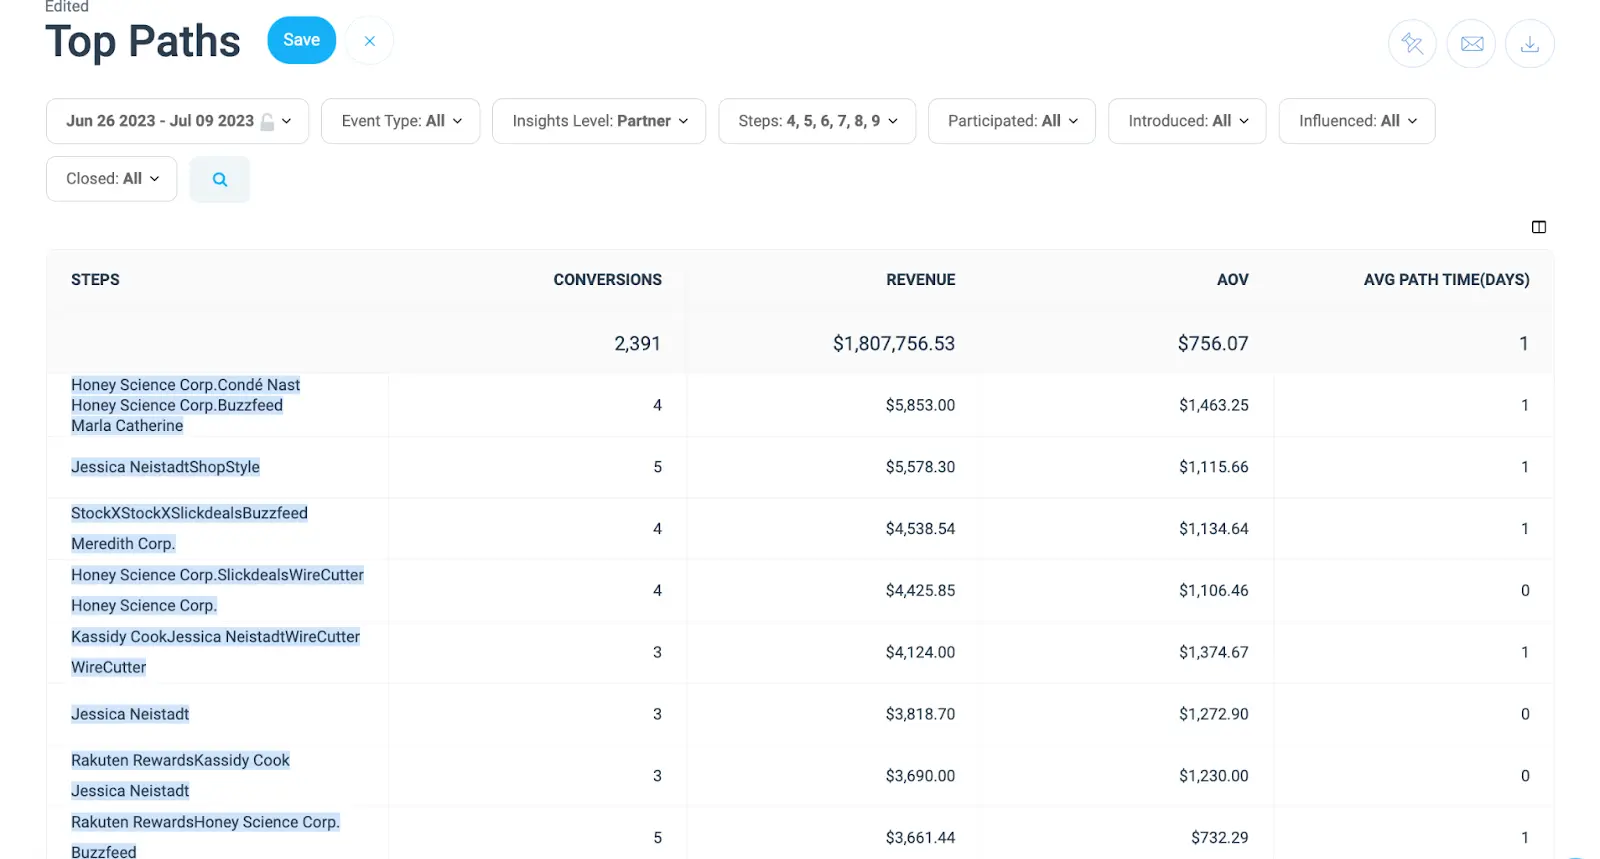The height and width of the screenshot is (859, 1600).
Task: Expand the Introduced: All filter
Action: pyautogui.click(x=1187, y=121)
